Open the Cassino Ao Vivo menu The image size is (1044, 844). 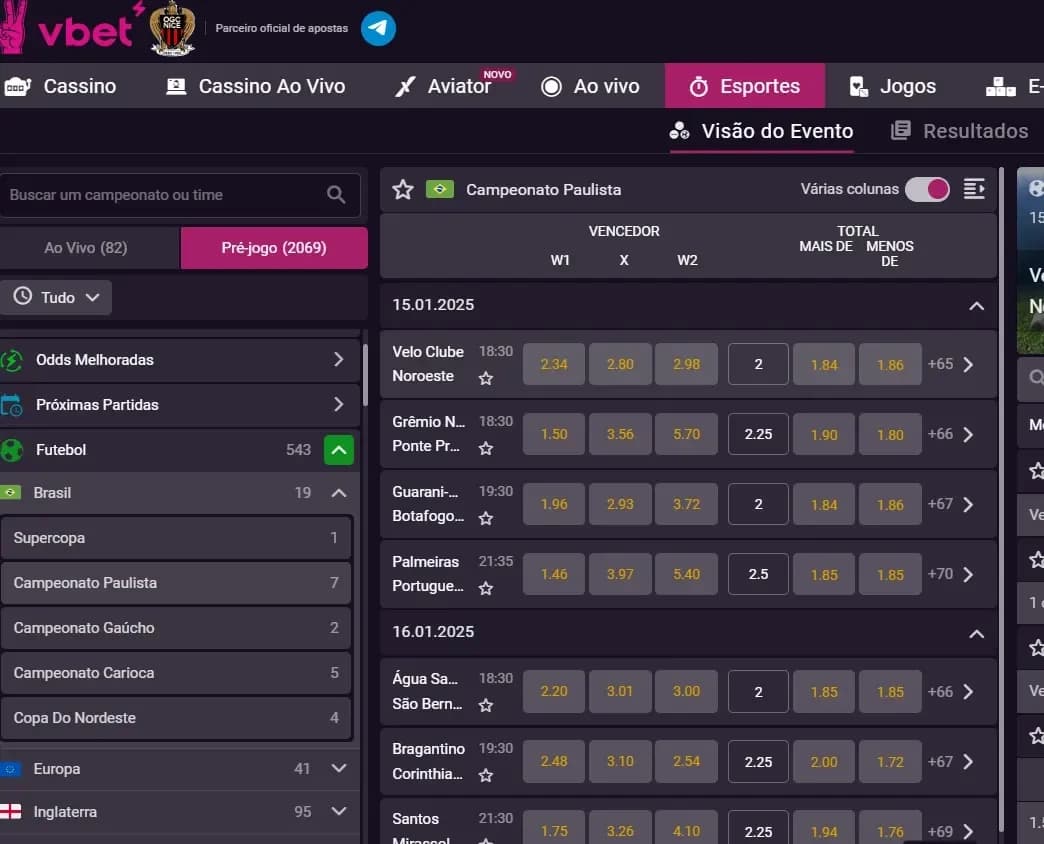pyautogui.click(x=255, y=86)
